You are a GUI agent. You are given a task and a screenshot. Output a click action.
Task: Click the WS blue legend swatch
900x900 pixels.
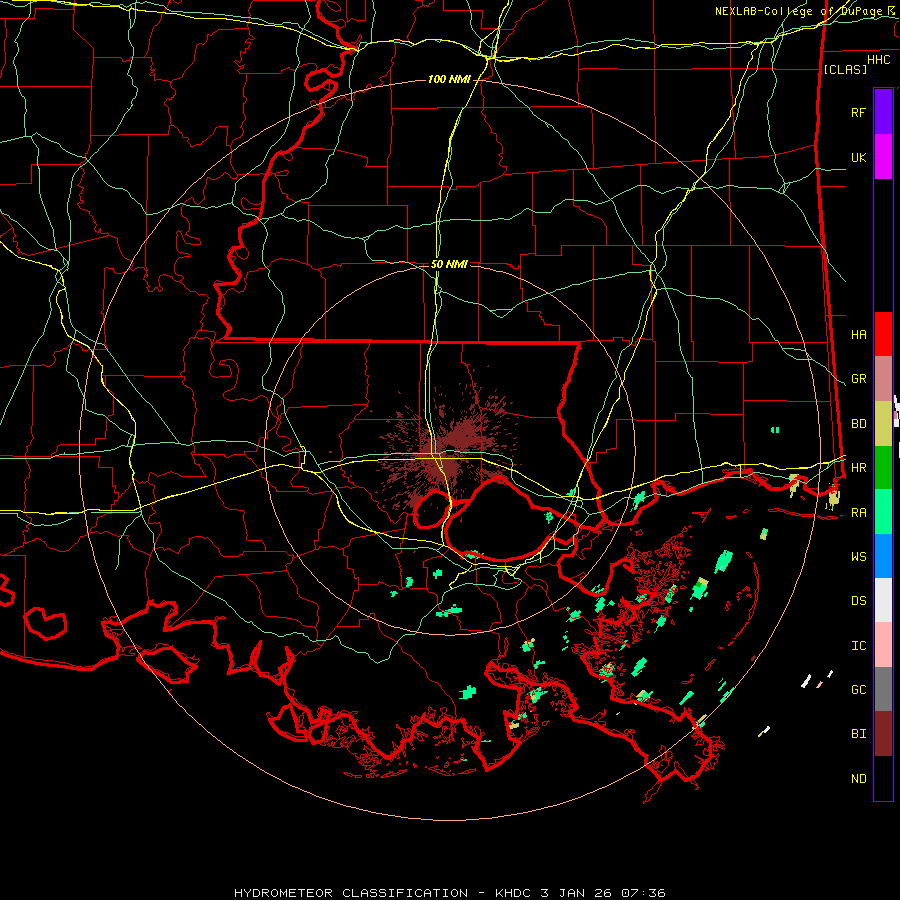(x=883, y=556)
